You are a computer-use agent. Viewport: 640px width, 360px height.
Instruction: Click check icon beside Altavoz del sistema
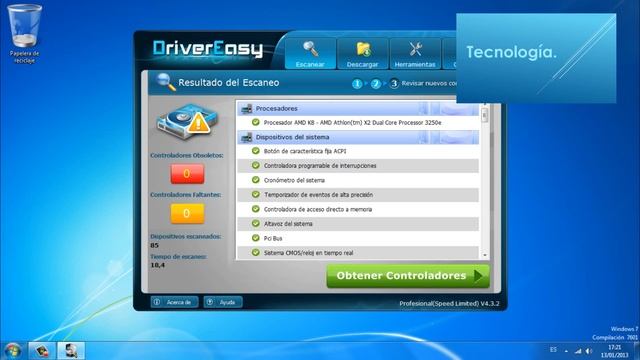[x=256, y=223]
